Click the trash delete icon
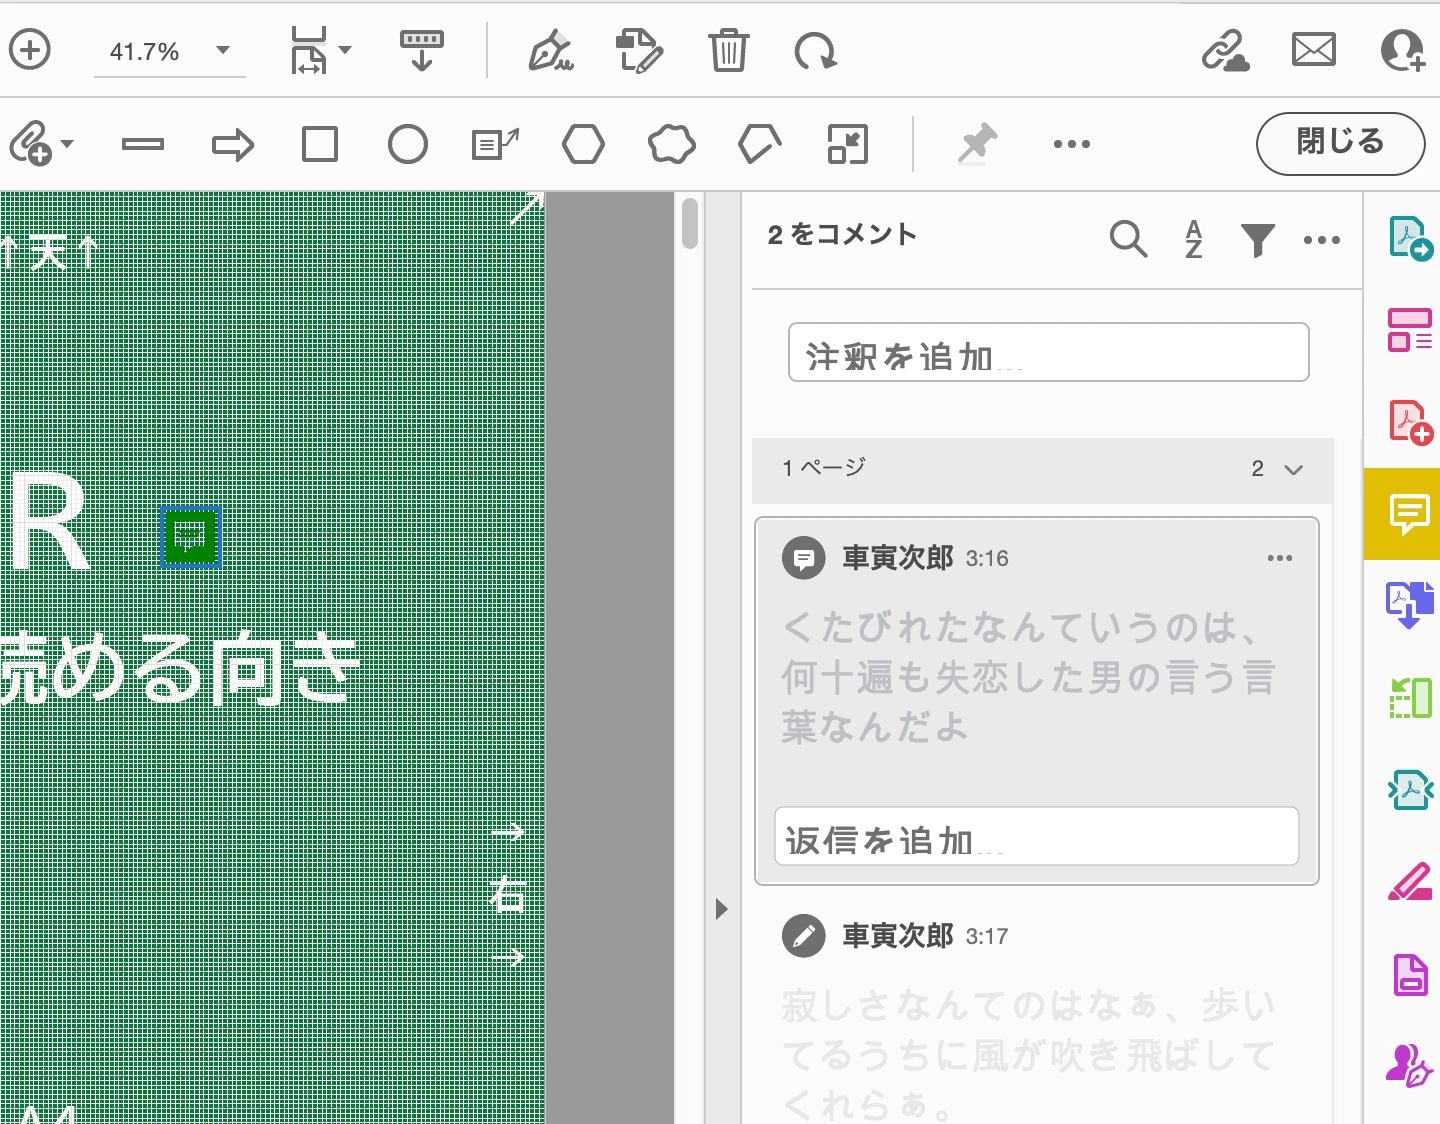The image size is (1440, 1124). coord(728,50)
